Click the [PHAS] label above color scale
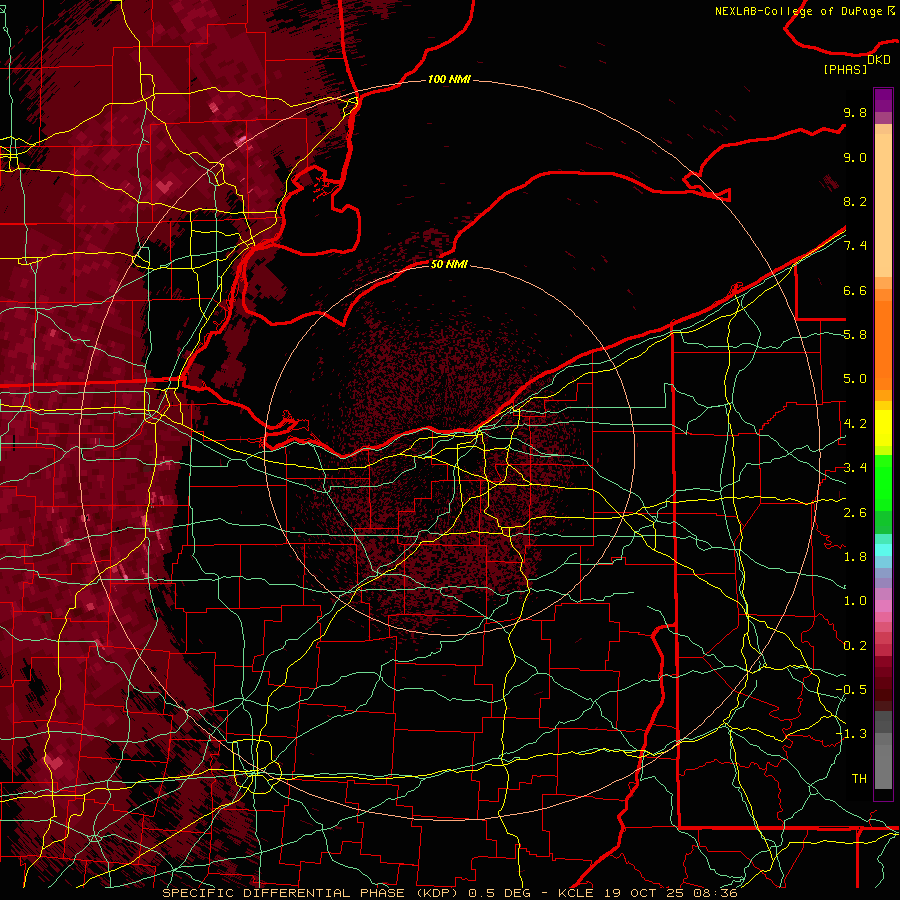 (845, 69)
